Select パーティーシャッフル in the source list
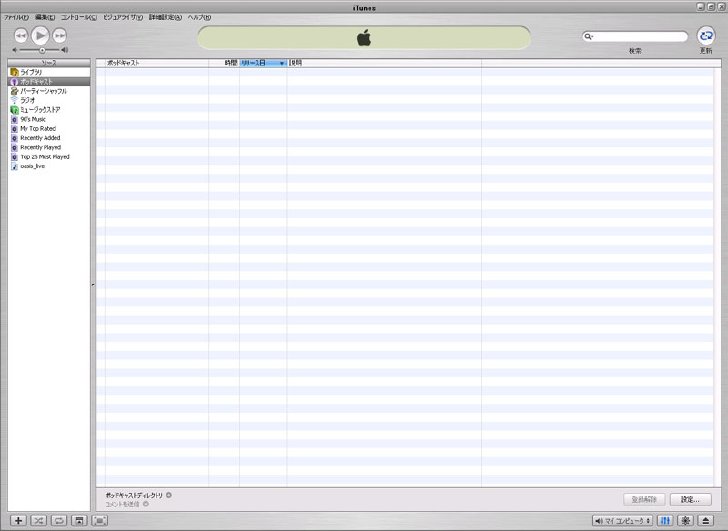728x531 pixels. tap(49, 91)
